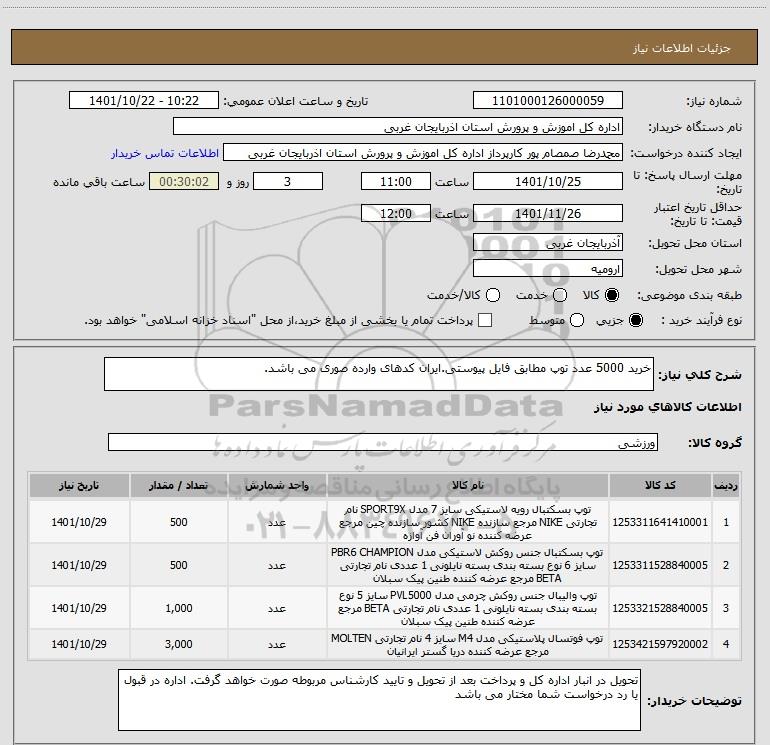Select product code 125331528840005
The image size is (770, 745).
[660, 565]
